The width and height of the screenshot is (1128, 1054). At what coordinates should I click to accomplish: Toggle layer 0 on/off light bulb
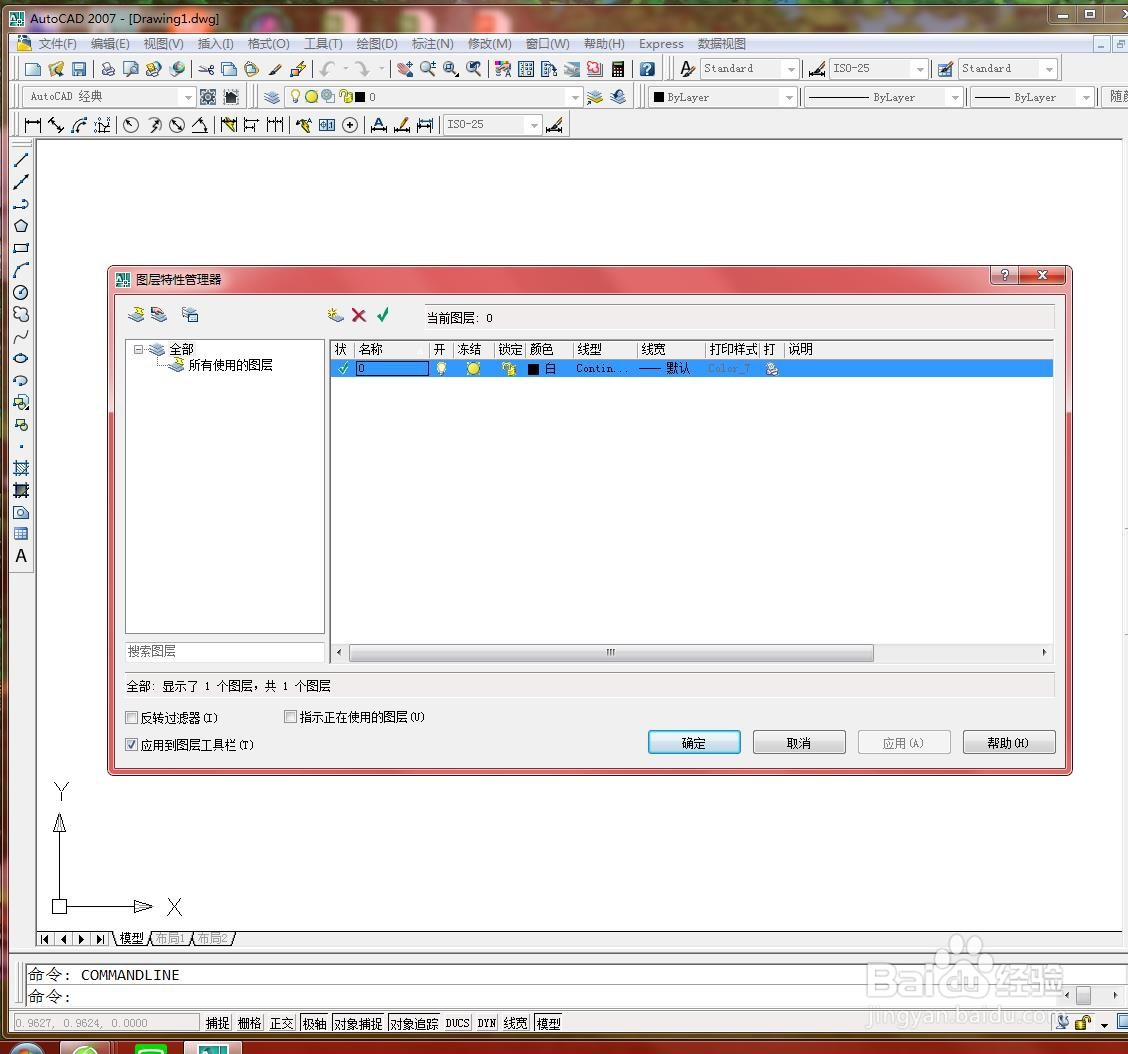pos(441,368)
